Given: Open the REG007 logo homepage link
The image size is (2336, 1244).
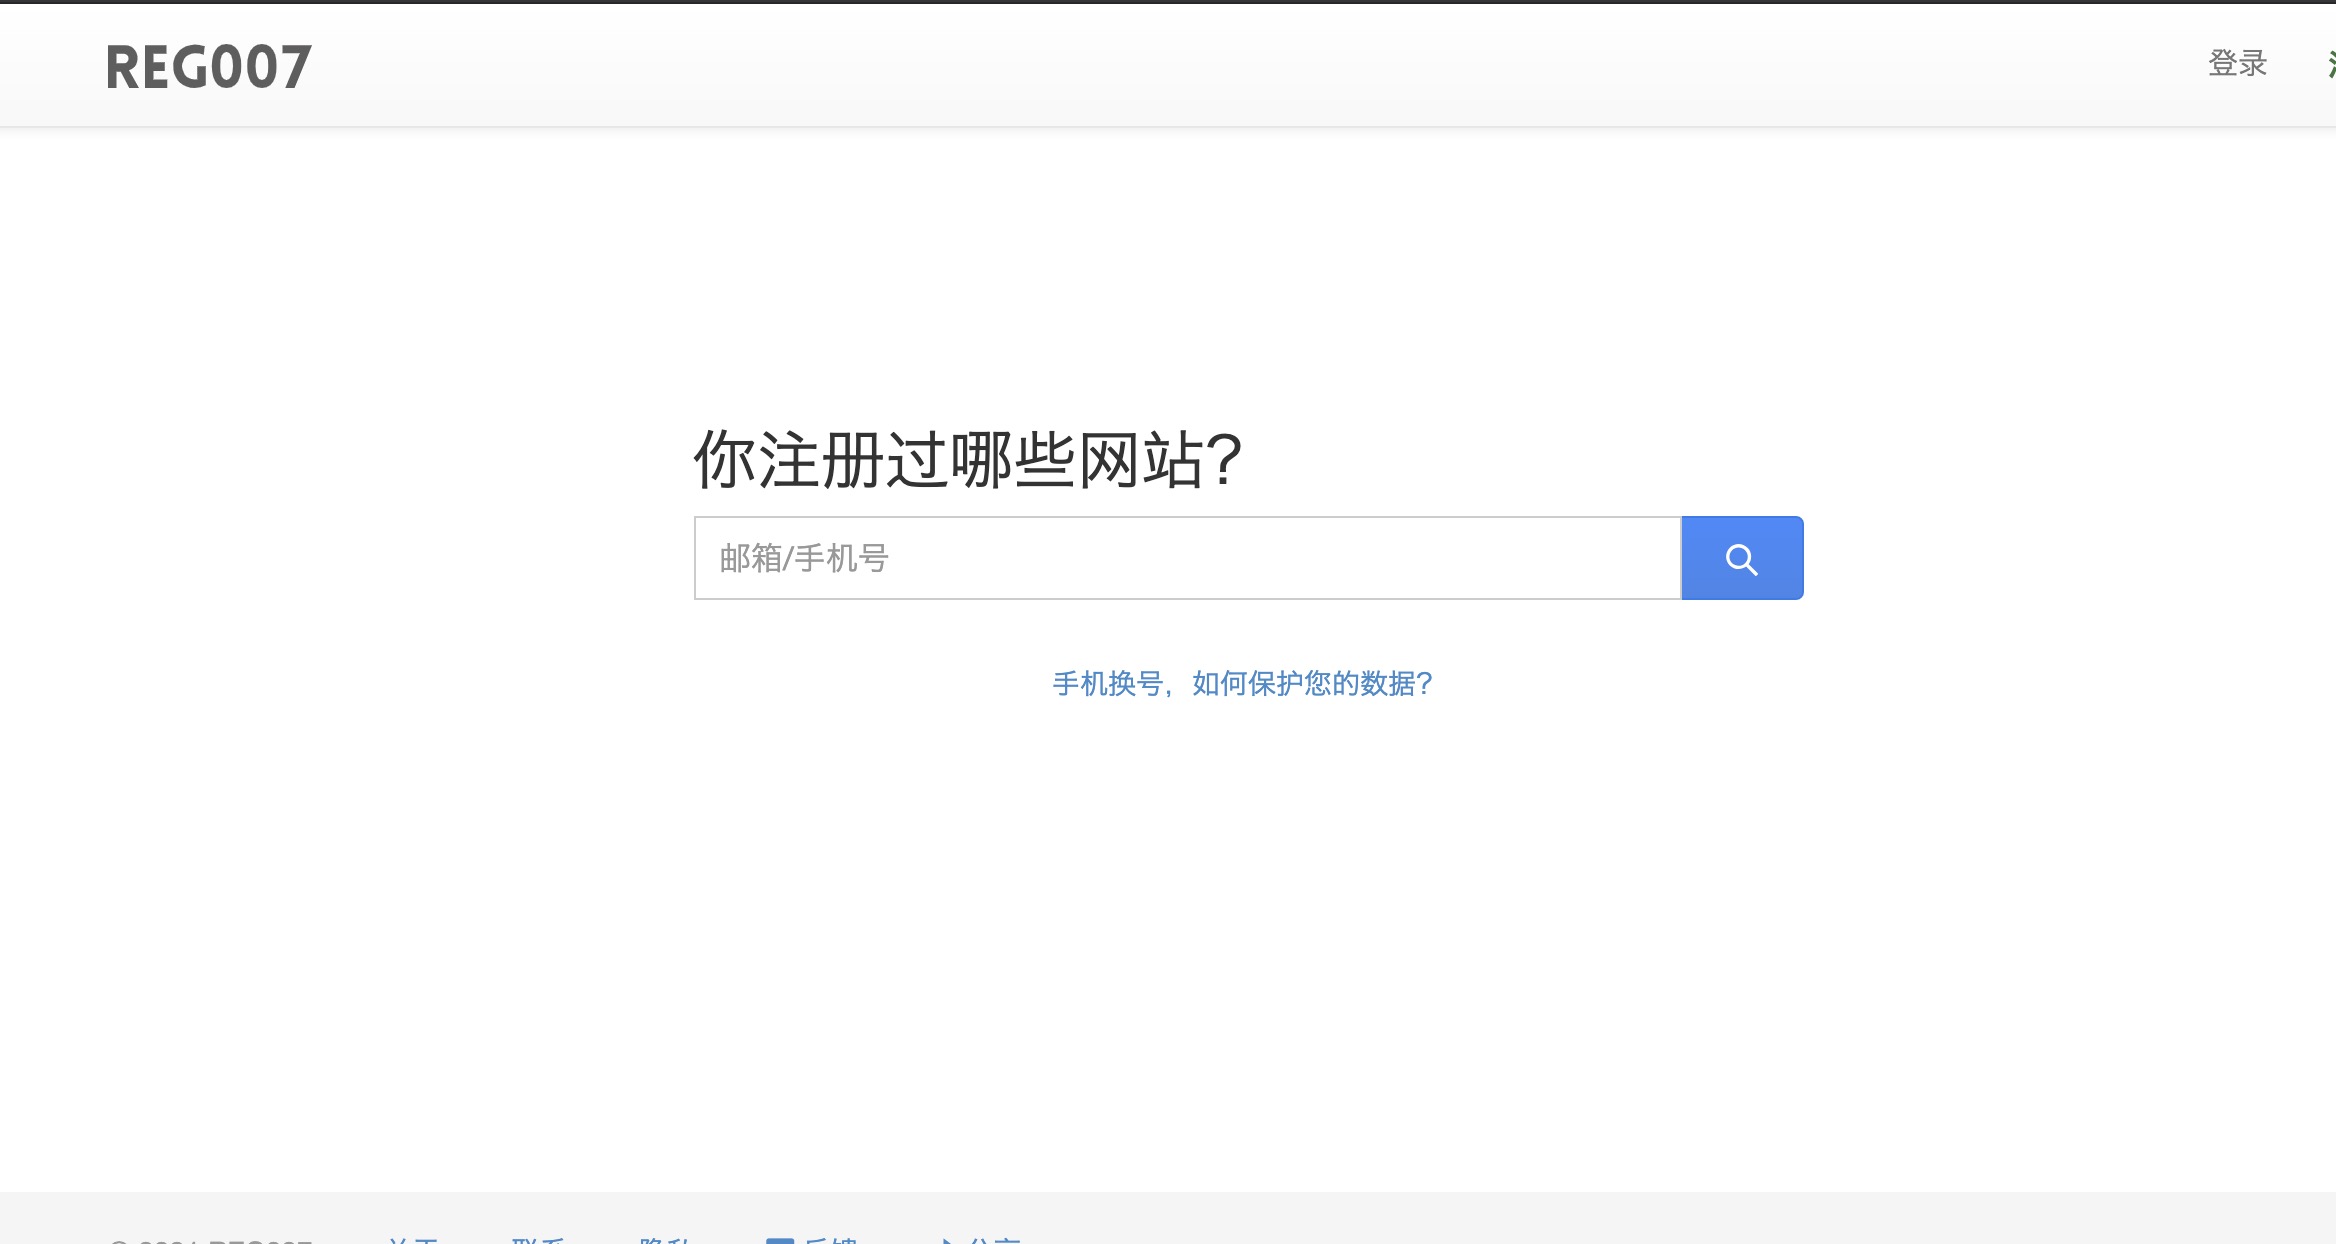Looking at the screenshot, I should coord(209,67).
